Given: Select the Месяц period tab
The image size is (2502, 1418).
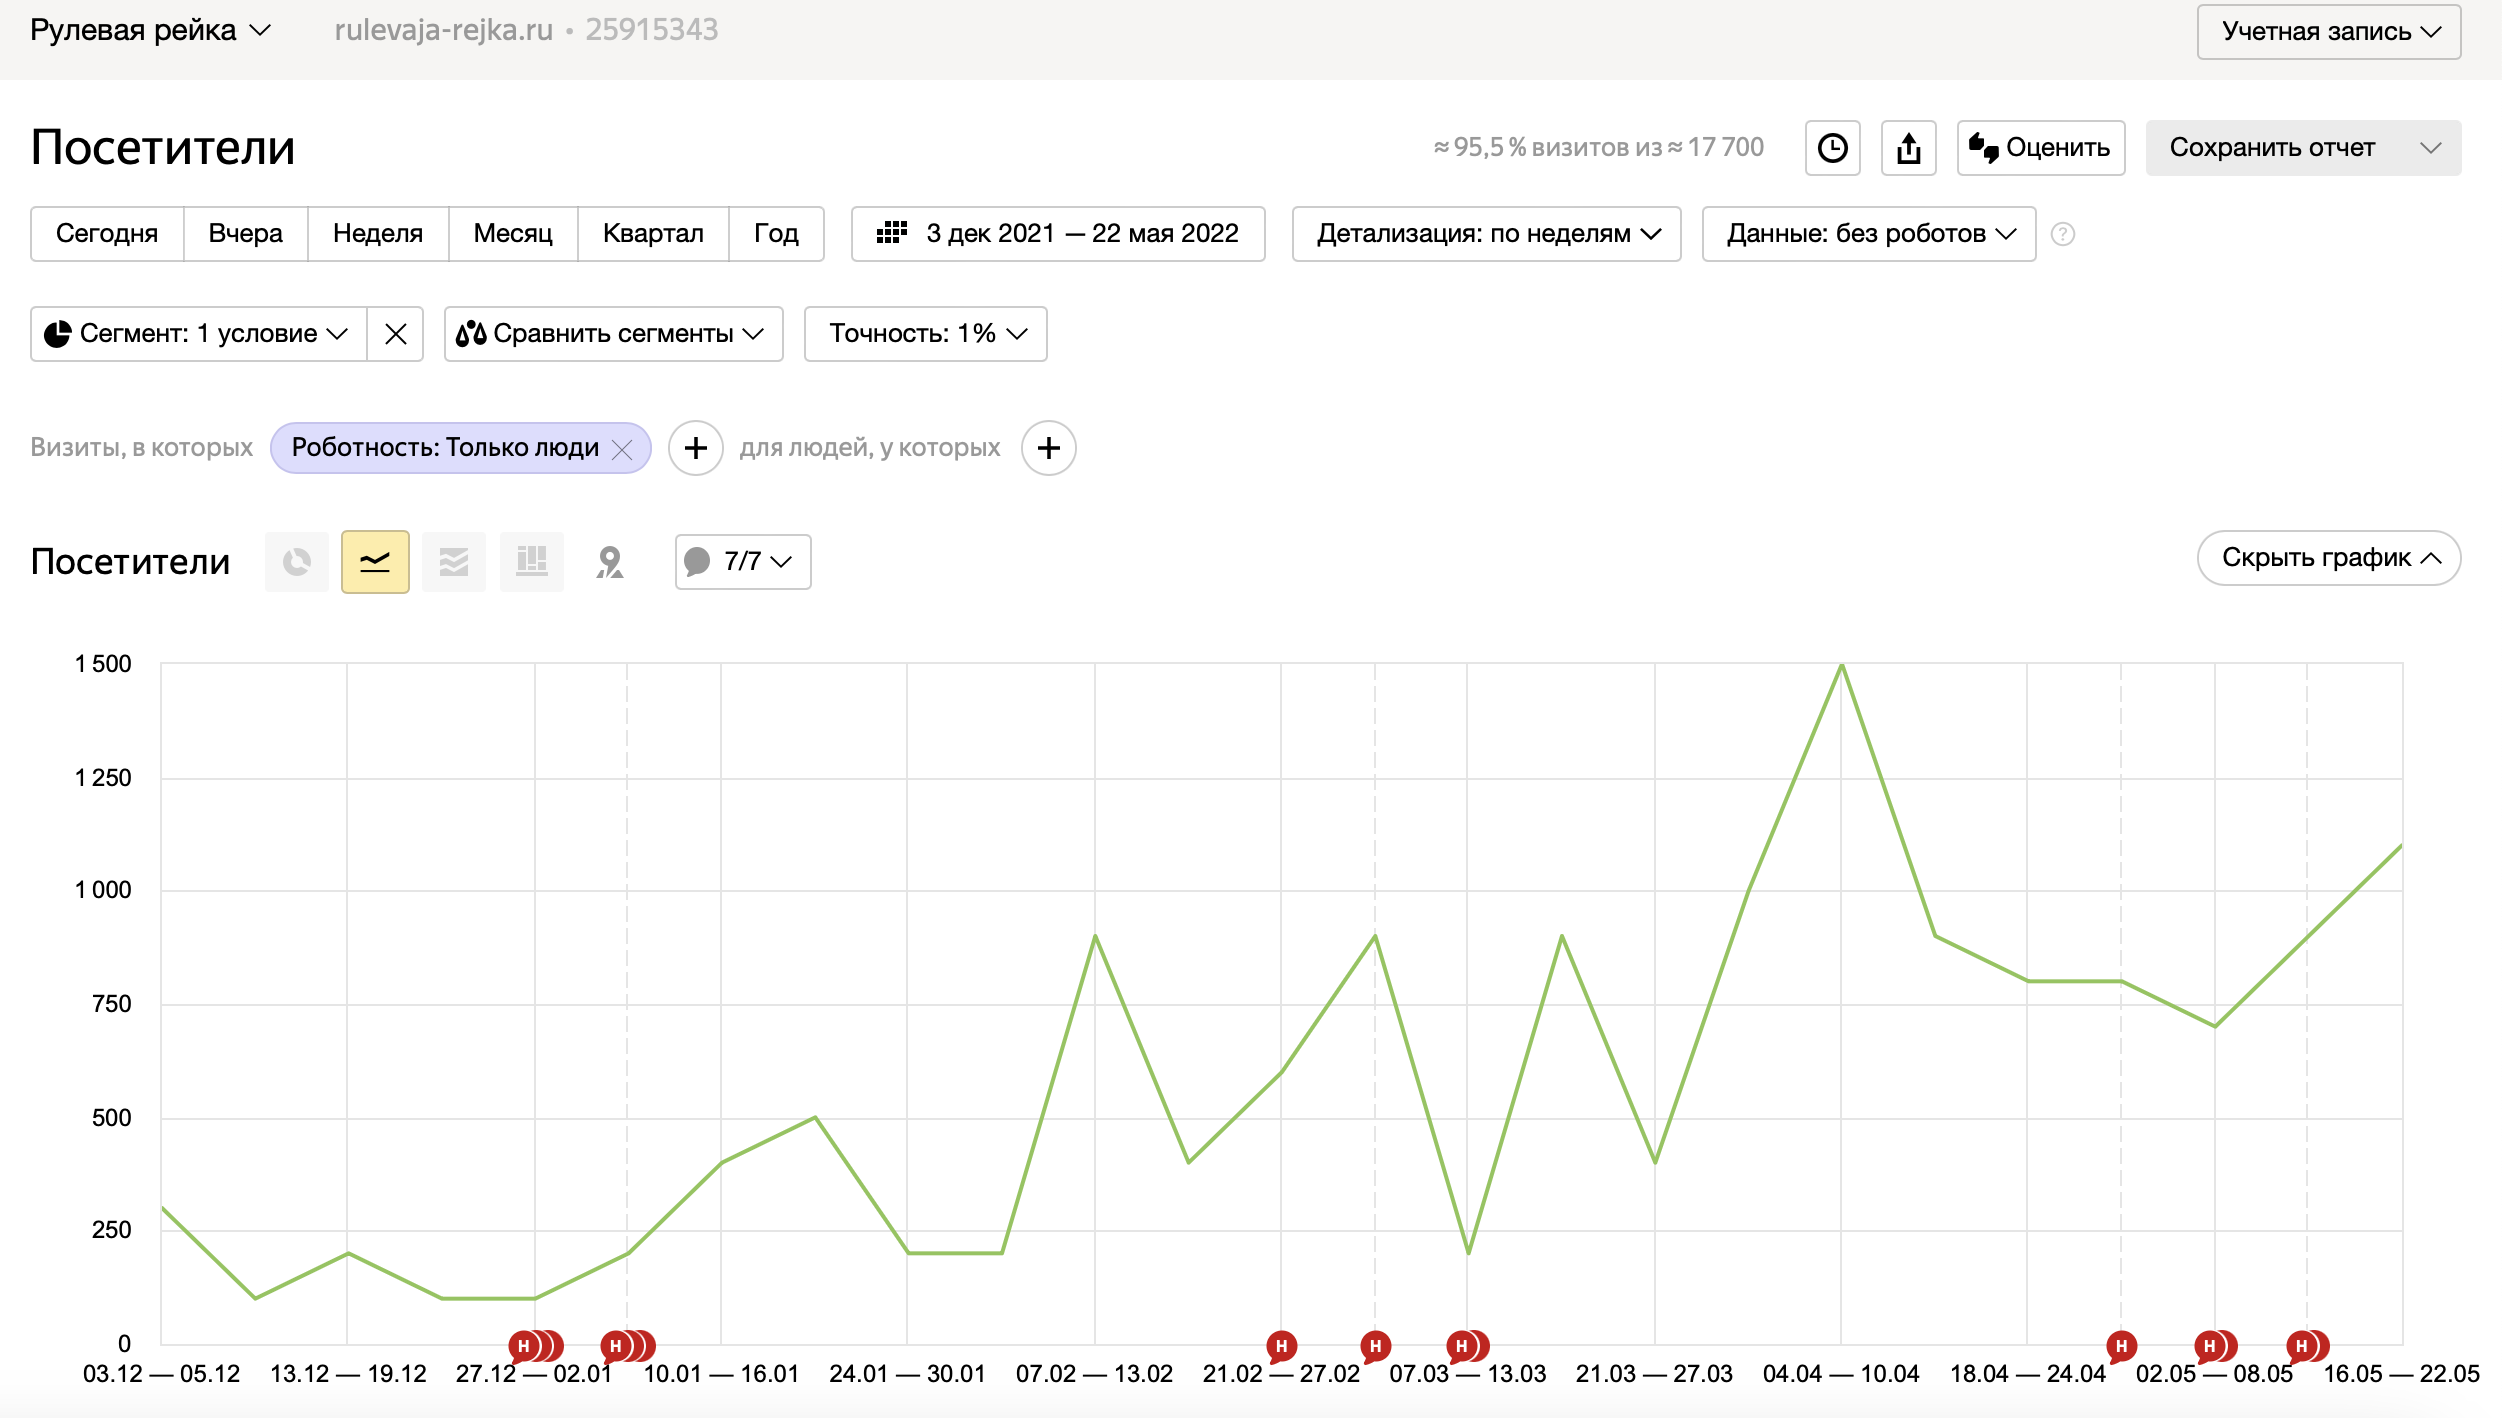Looking at the screenshot, I should click(x=513, y=234).
